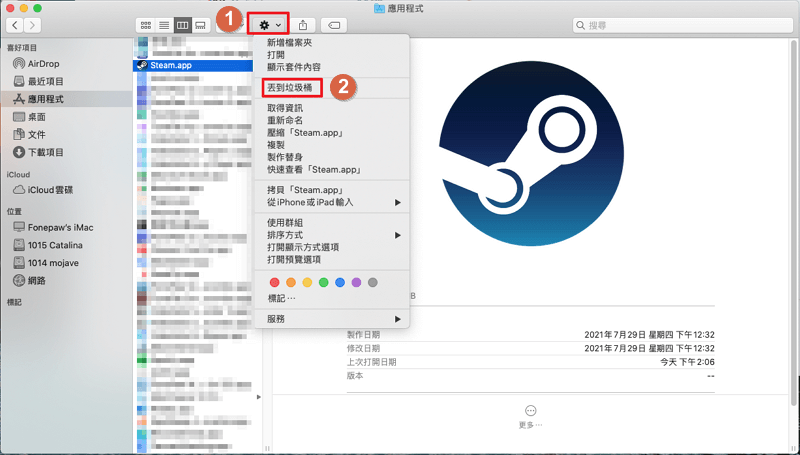Click the 更多⋯ button in preview pane
Screen dimensions: 800x455
531,416
